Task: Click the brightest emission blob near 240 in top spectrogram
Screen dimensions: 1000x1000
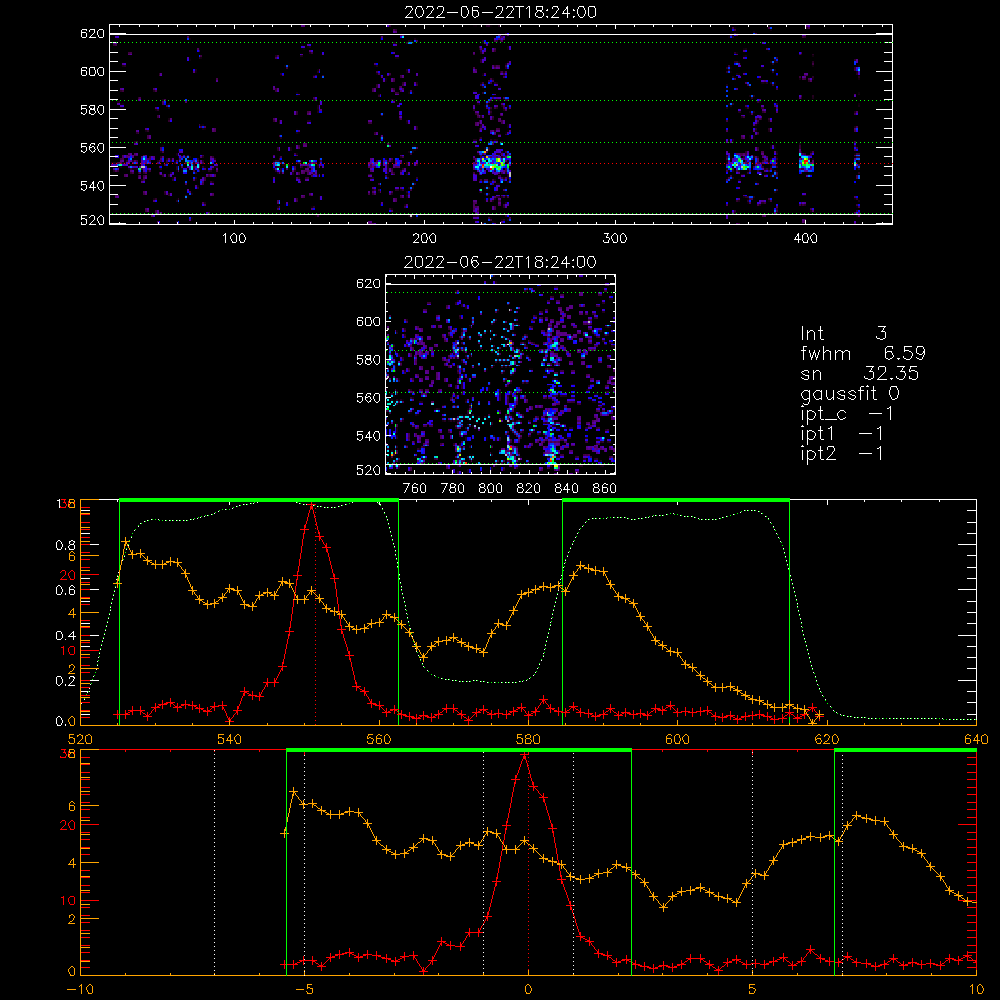Action: (x=492, y=163)
